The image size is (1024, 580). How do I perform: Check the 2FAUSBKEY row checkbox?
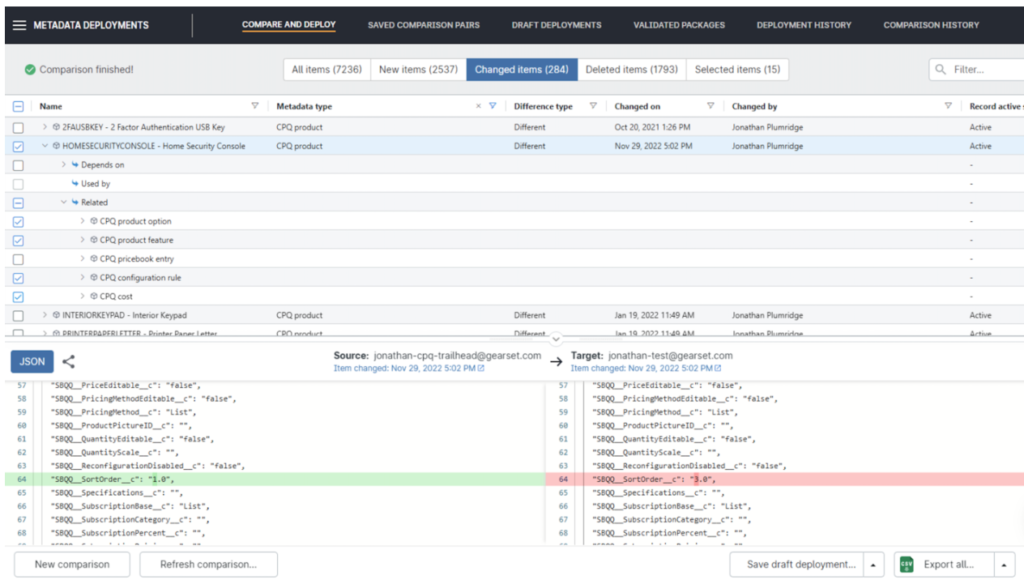(x=18, y=128)
